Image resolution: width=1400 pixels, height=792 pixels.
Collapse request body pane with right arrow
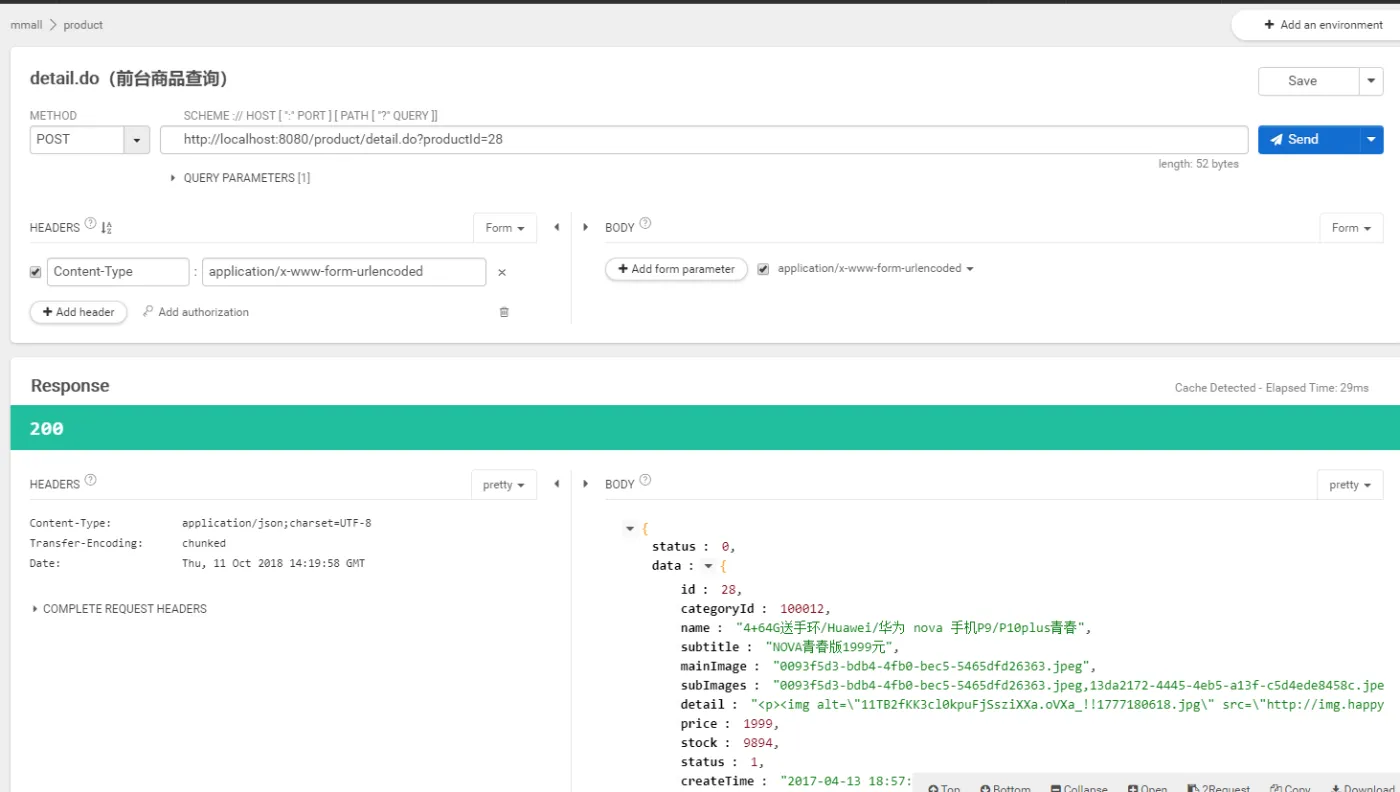586,228
